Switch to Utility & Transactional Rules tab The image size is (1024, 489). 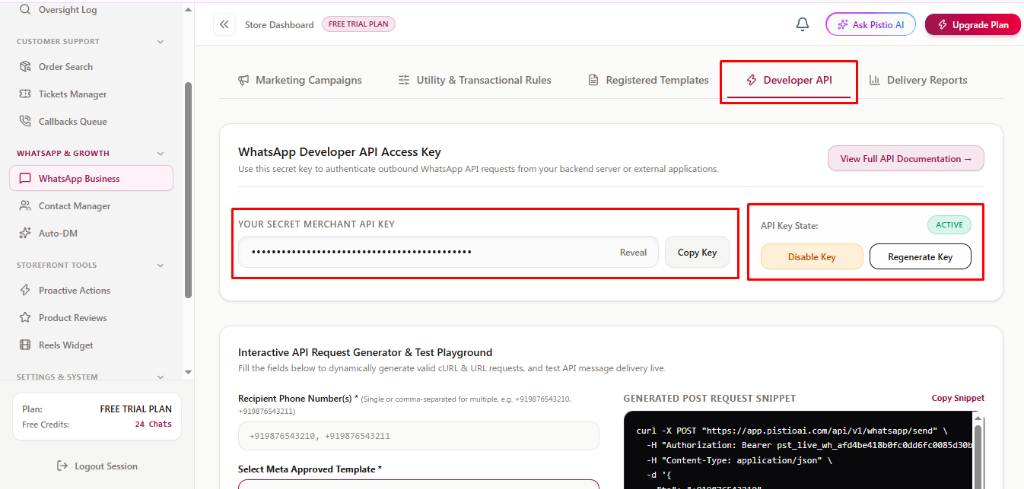pos(475,80)
